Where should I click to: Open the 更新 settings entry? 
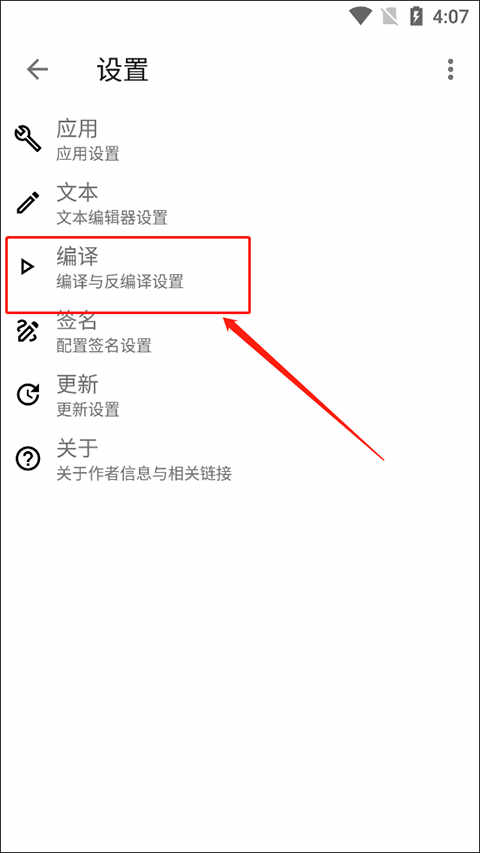click(240, 396)
